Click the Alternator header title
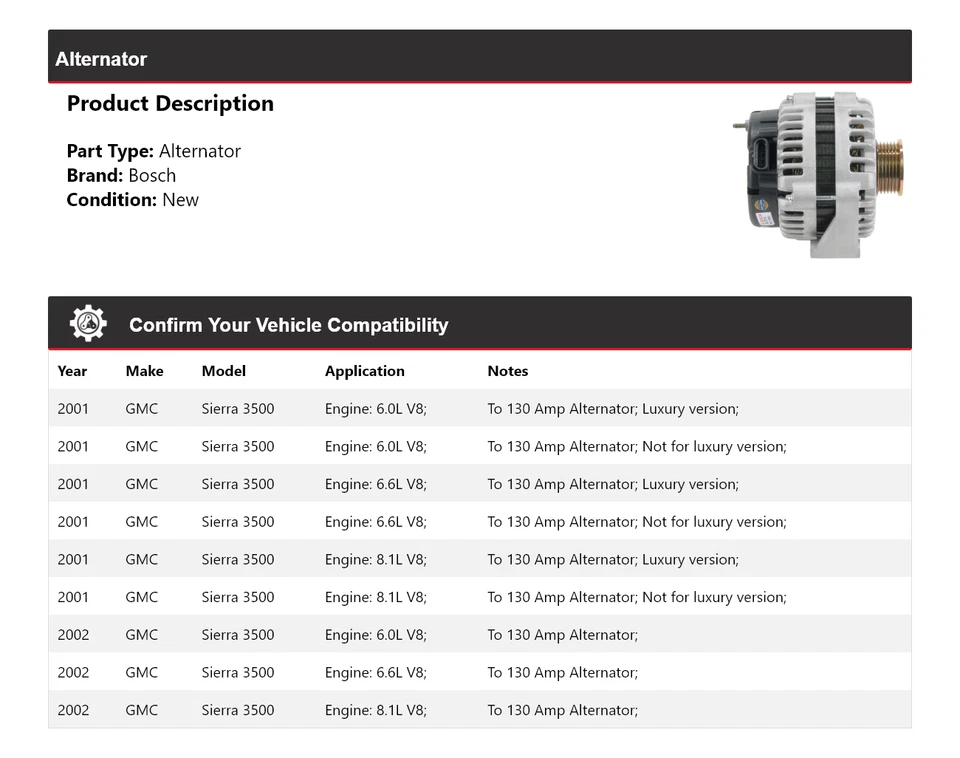This screenshot has width=960, height=758. point(101,59)
